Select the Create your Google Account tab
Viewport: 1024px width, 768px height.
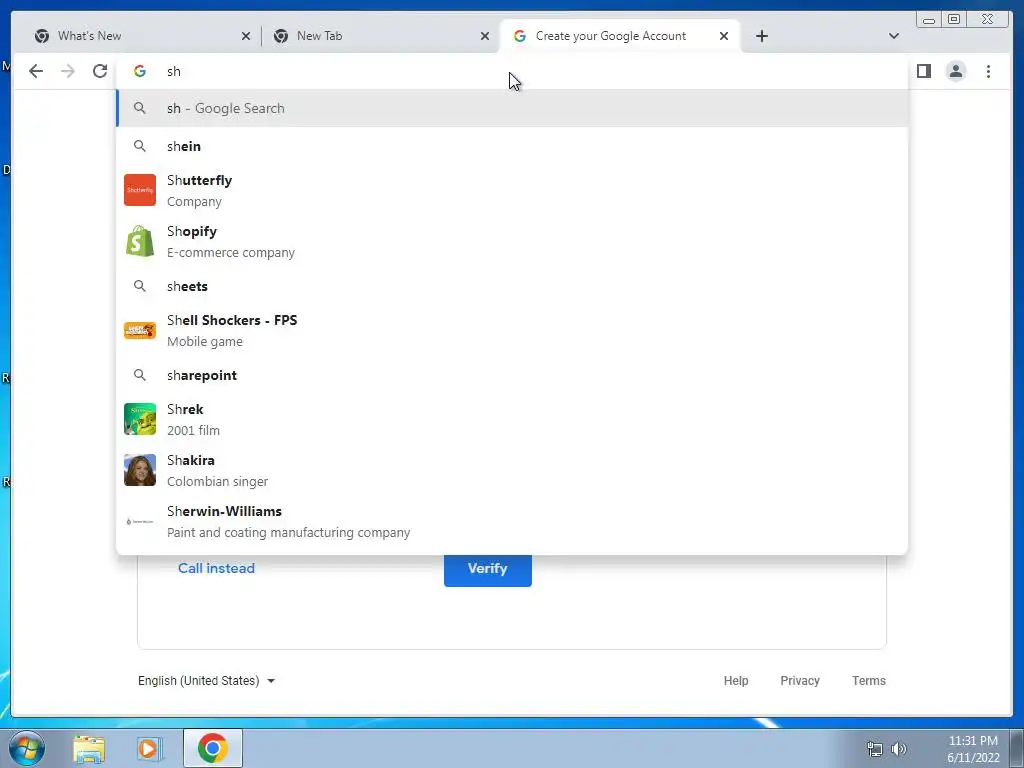point(619,36)
